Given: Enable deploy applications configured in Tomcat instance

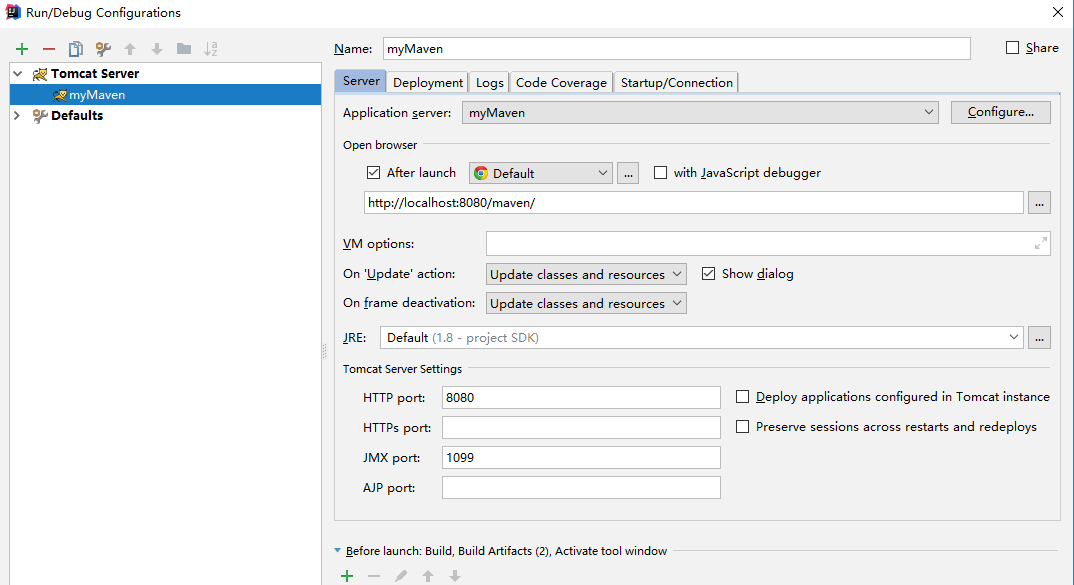Looking at the screenshot, I should click(x=742, y=397).
